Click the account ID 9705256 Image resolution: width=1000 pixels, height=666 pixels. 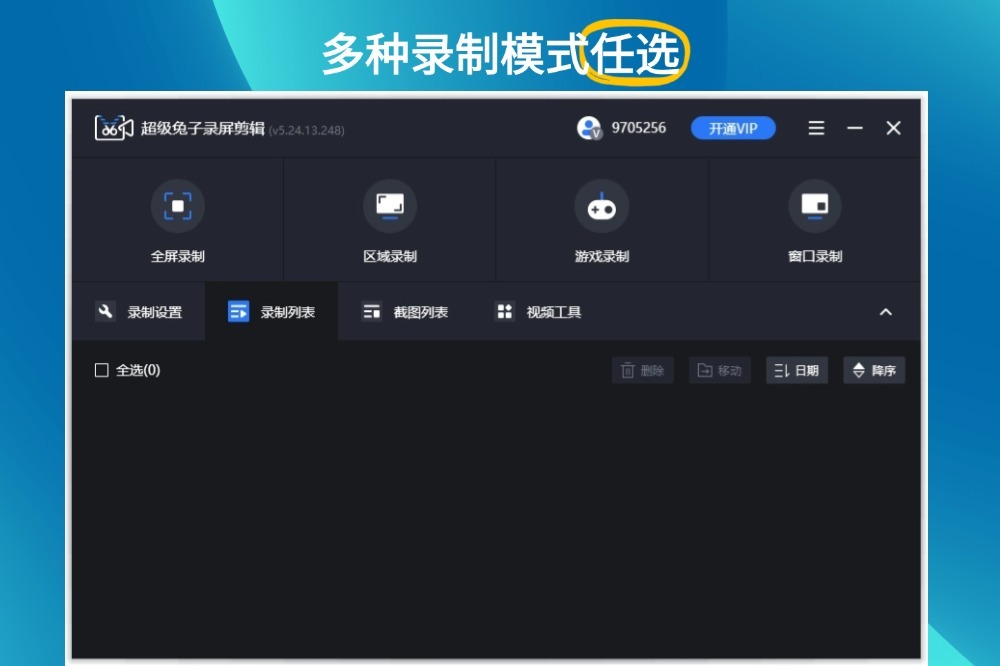click(x=638, y=128)
